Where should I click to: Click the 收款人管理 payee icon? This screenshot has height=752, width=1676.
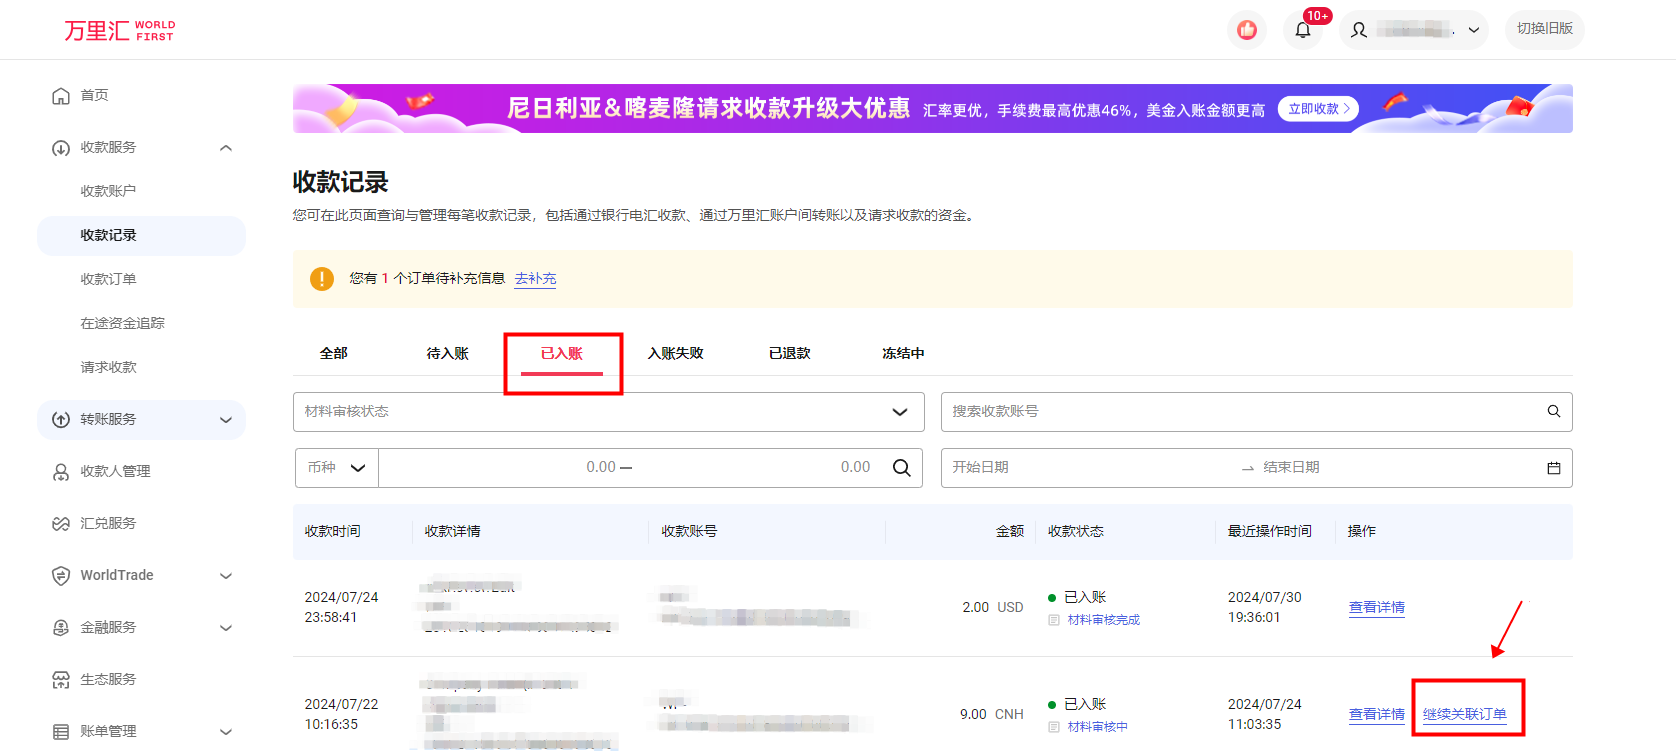(x=61, y=472)
